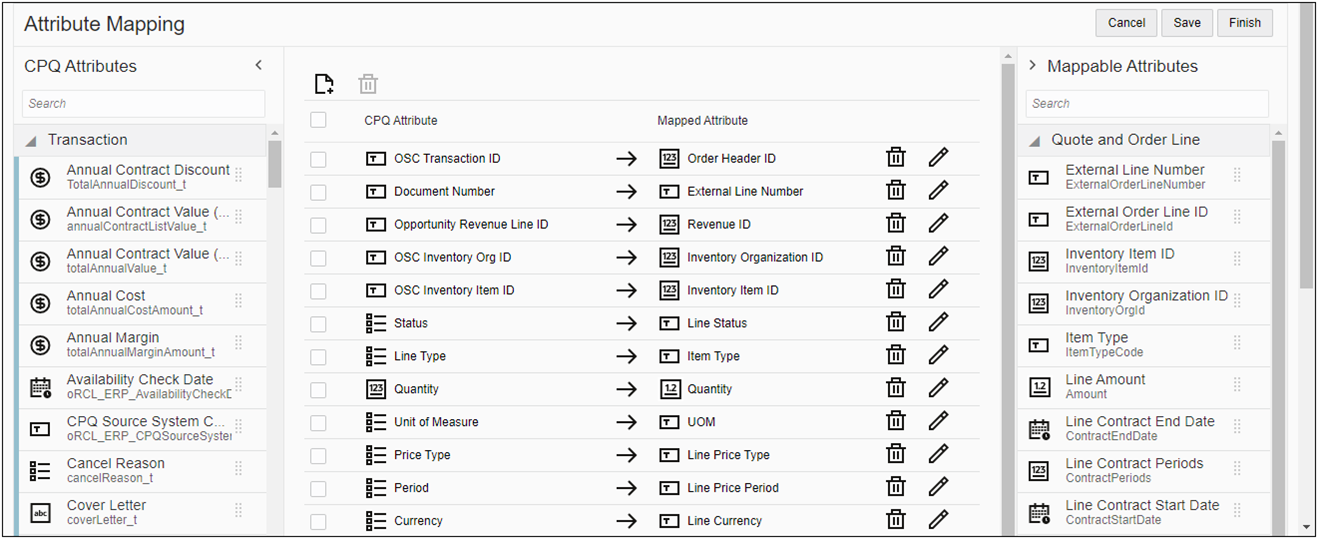Collapse the Quote and Order Line group
1318x539 pixels.
pyautogui.click(x=1034, y=140)
